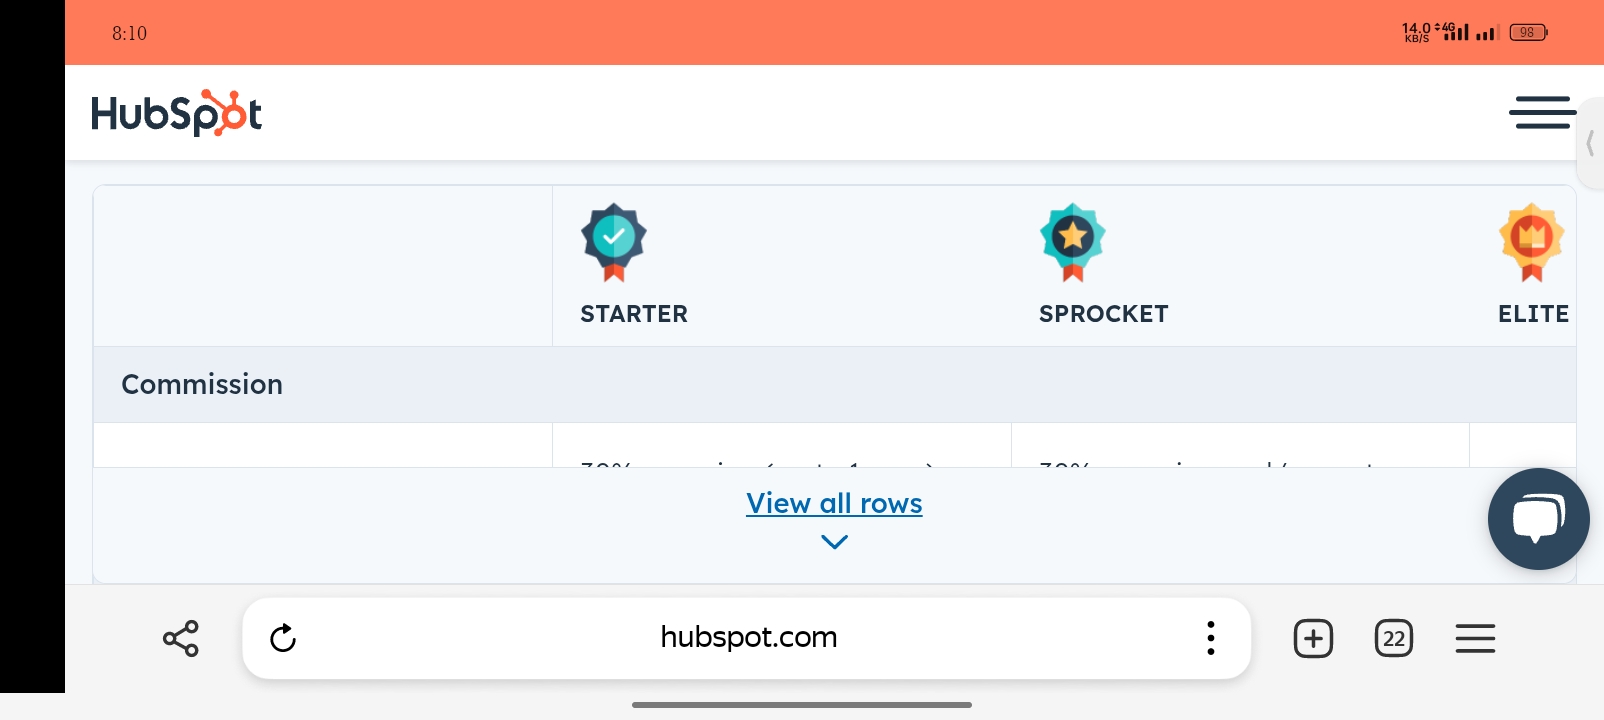Screen dimensions: 1604x720
Task: Click the Starter tier badge icon
Action: click(614, 243)
